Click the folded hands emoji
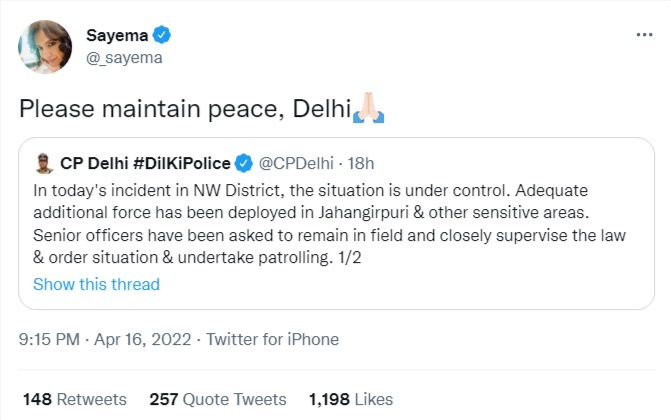The image size is (671, 420). point(368,108)
